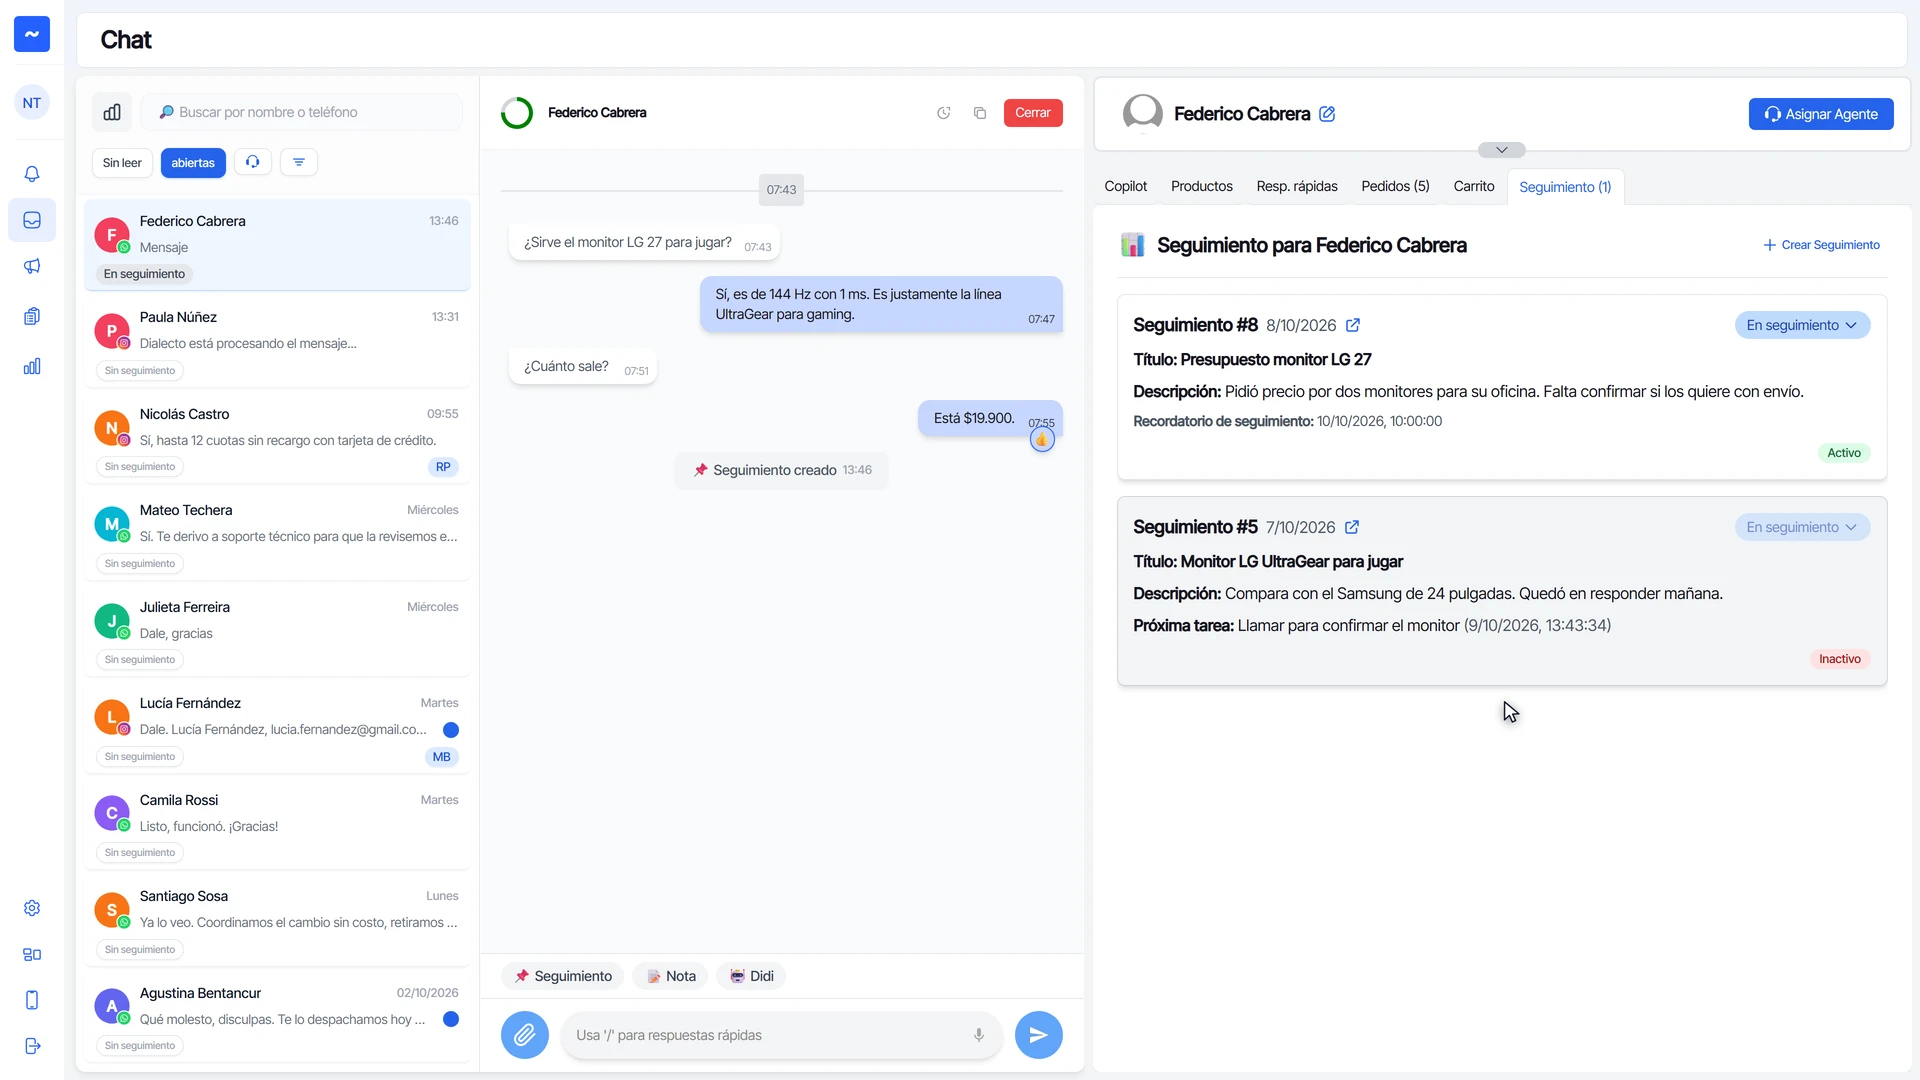Open the bar chart analytics sidebar icon
Image resolution: width=1920 pixels, height=1080 pixels.
pyautogui.click(x=32, y=366)
